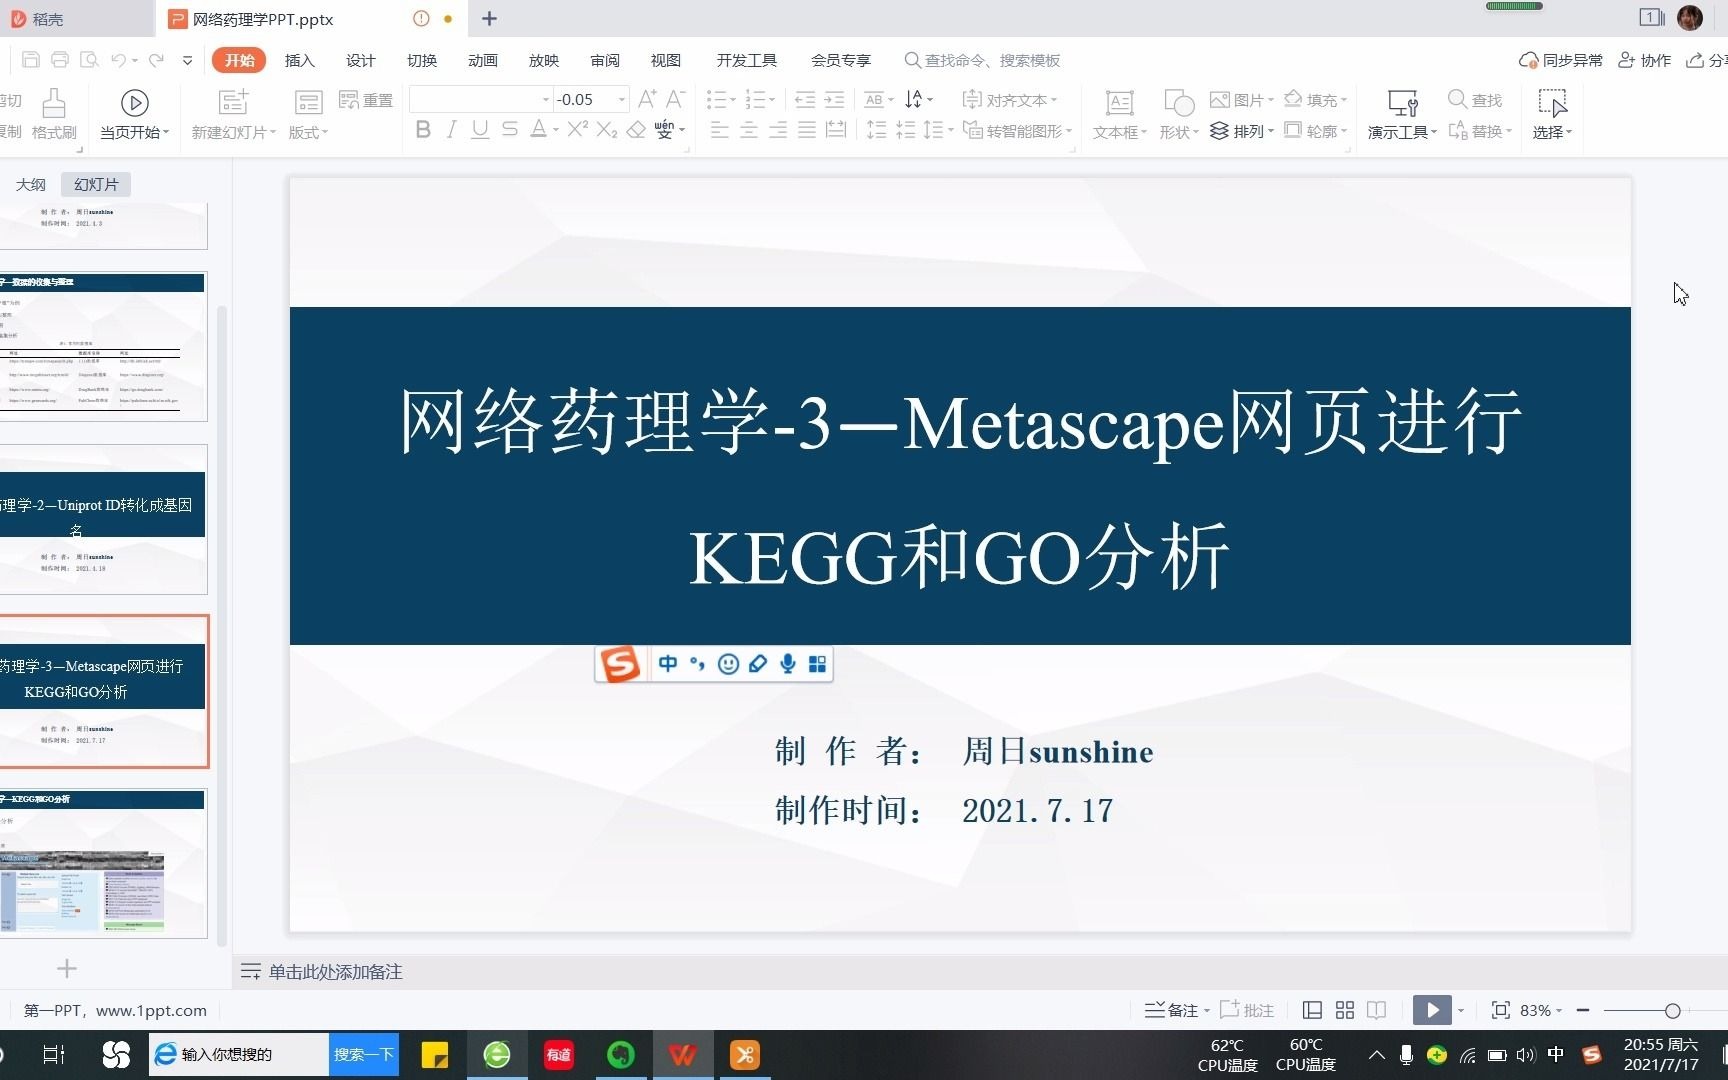Increase font size with the larger-A icon

(x=647, y=99)
